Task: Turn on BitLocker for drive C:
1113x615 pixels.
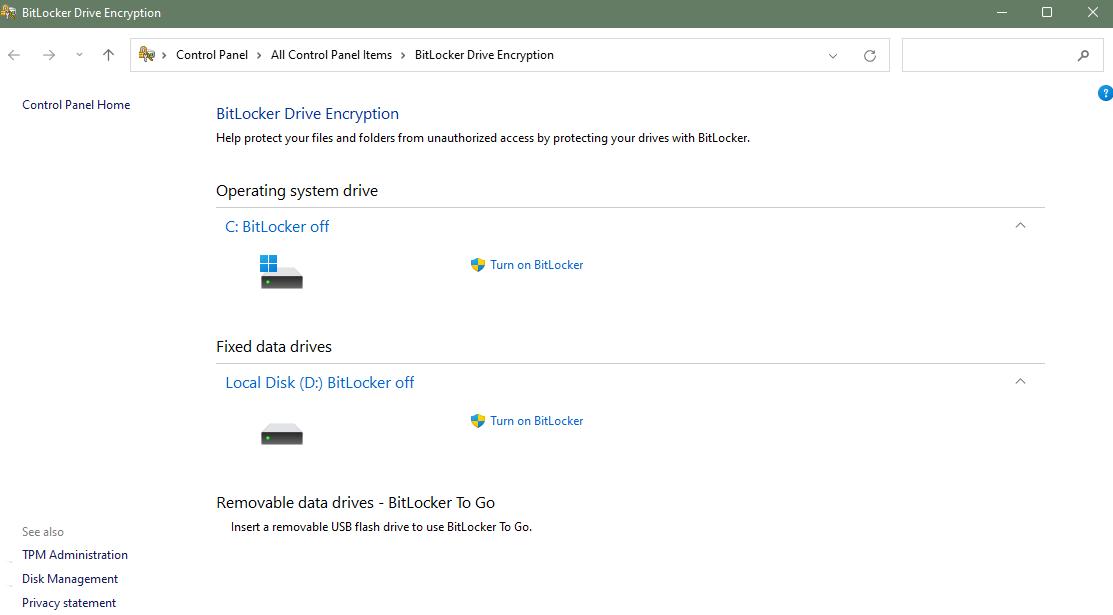Action: pyautogui.click(x=536, y=265)
